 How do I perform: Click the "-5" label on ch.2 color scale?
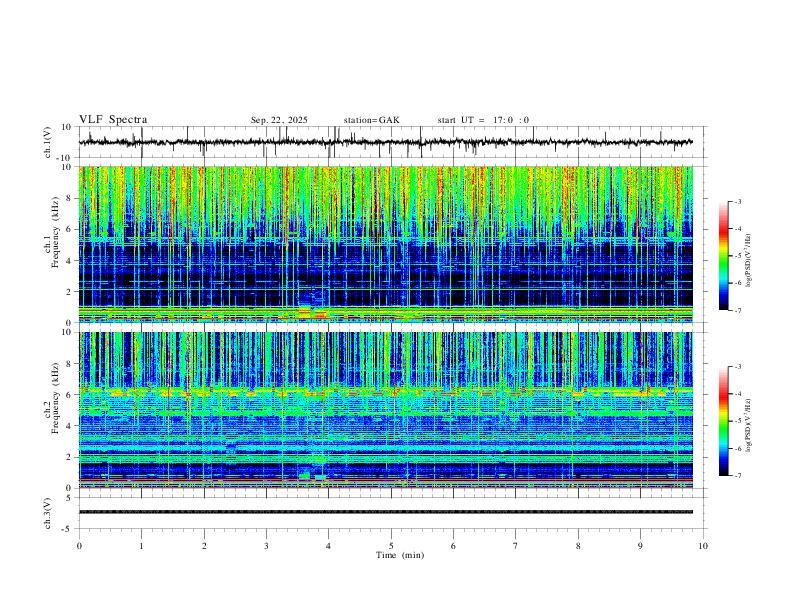[x=738, y=421]
